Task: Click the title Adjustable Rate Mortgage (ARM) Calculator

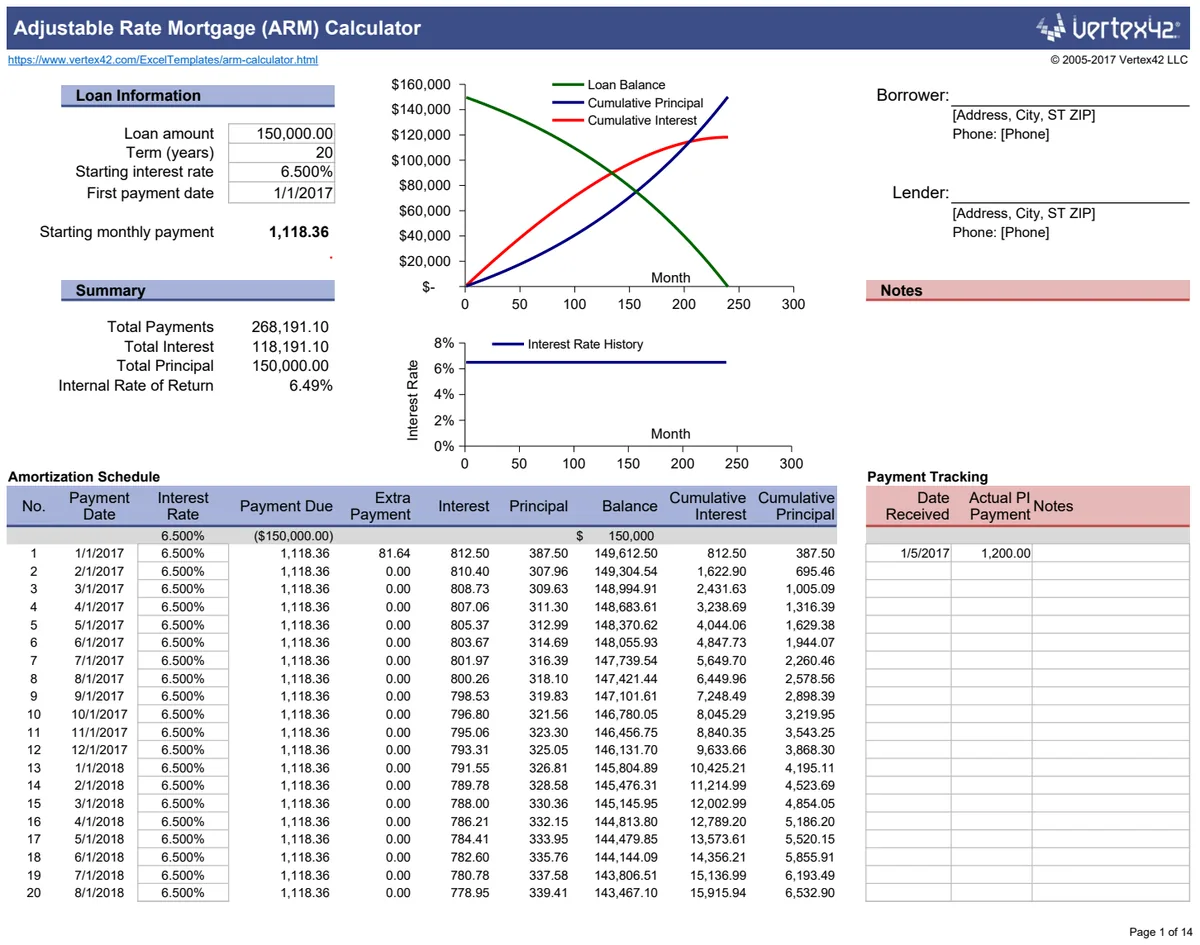Action: tap(217, 29)
